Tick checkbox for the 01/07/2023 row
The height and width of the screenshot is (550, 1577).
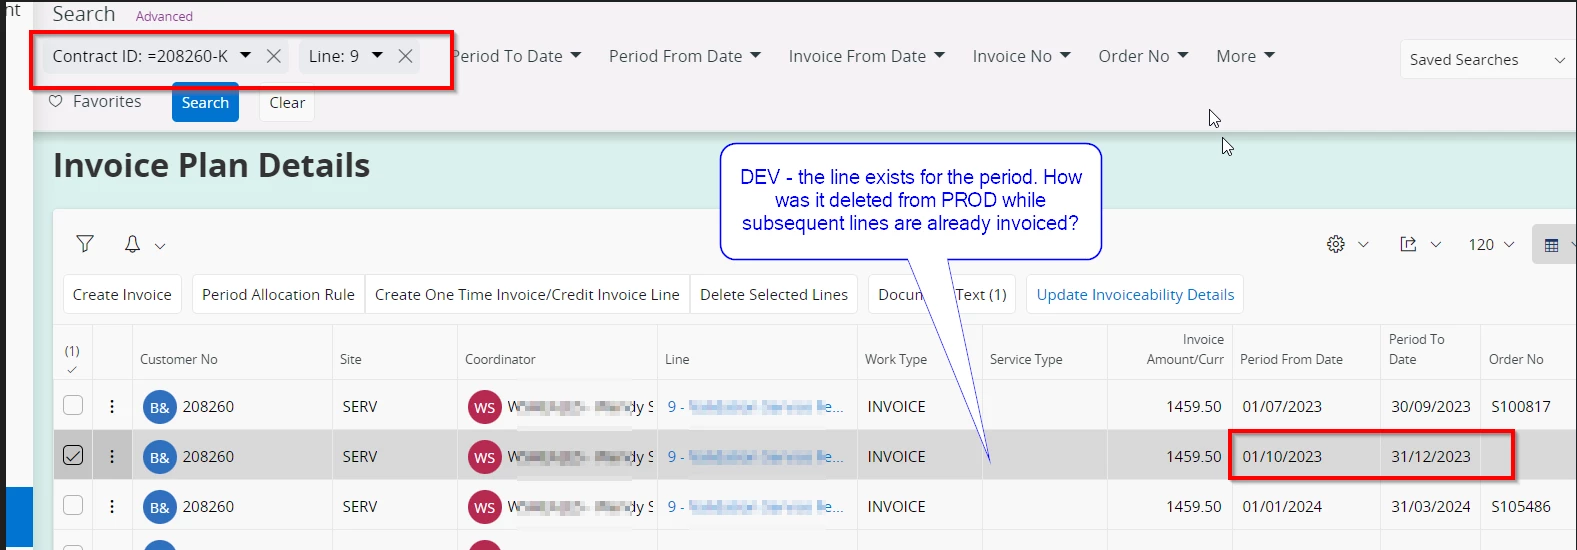point(73,405)
